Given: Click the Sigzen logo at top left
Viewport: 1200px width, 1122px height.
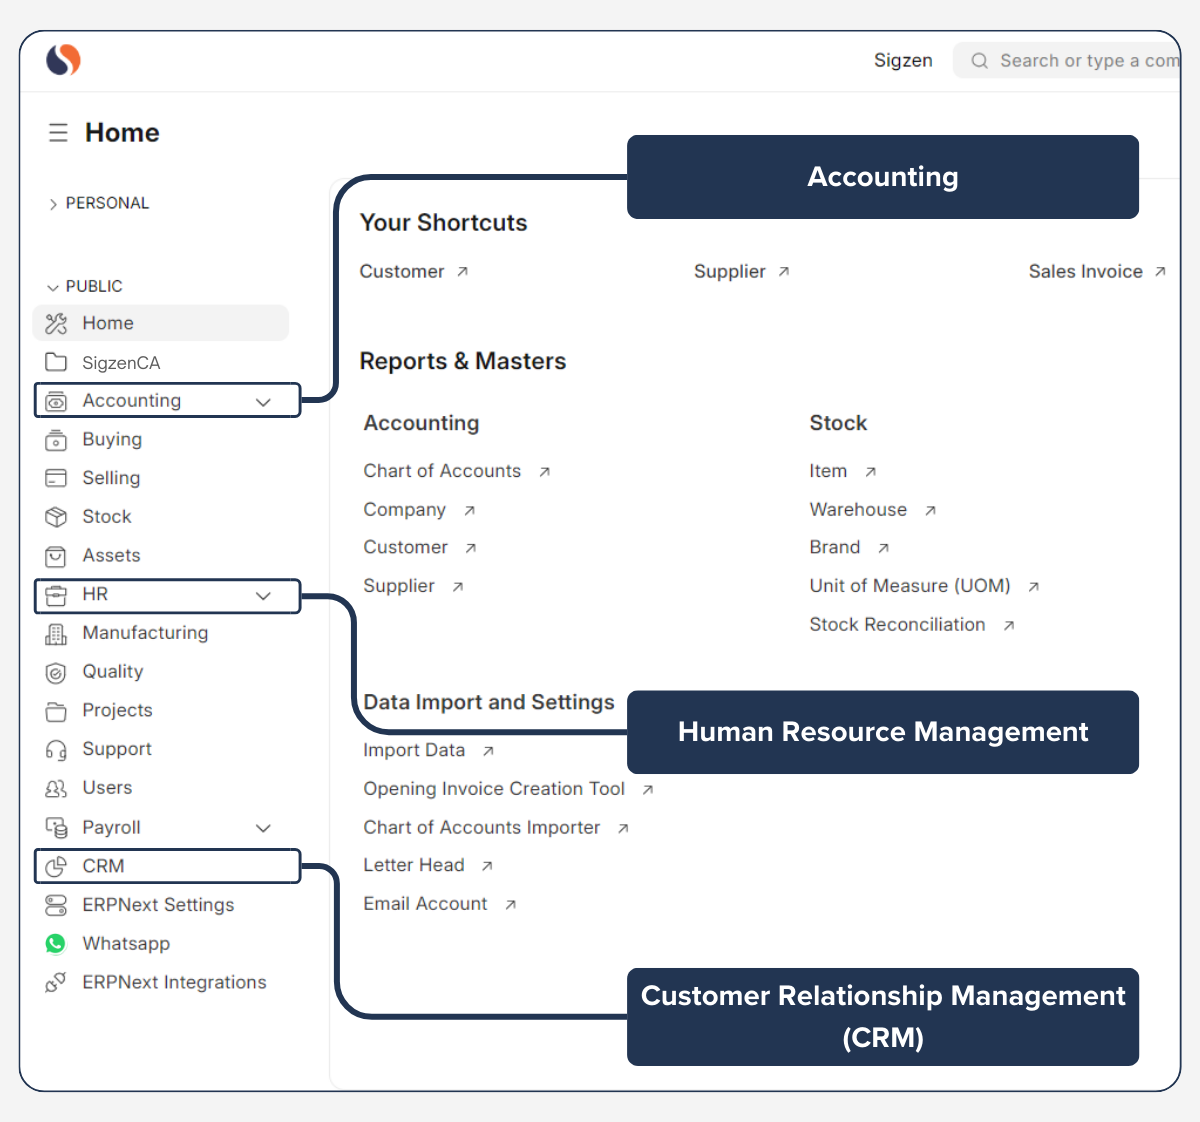Looking at the screenshot, I should click(60, 60).
